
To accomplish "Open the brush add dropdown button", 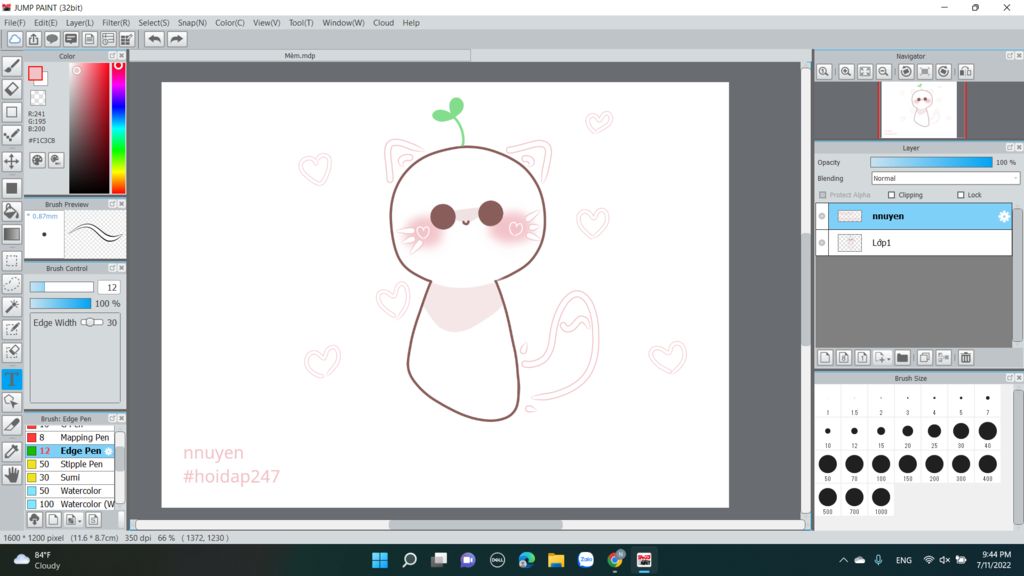I will pos(72,520).
